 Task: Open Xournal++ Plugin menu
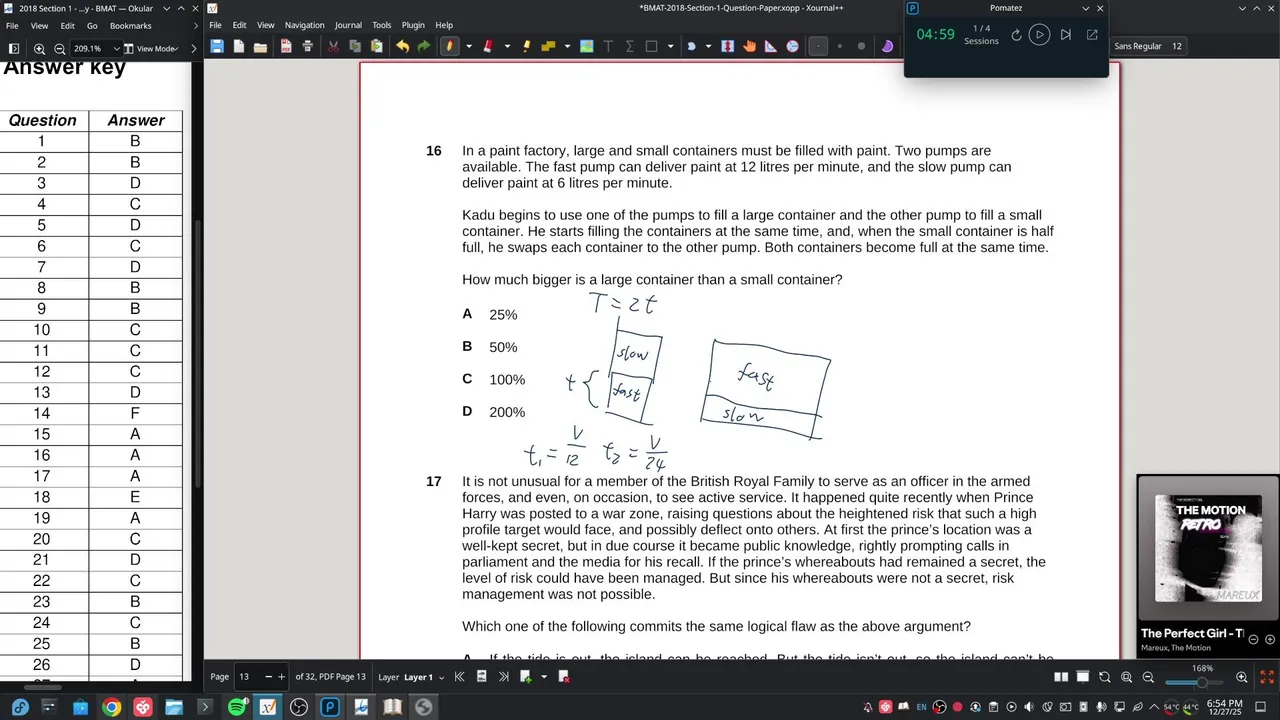pos(413,25)
